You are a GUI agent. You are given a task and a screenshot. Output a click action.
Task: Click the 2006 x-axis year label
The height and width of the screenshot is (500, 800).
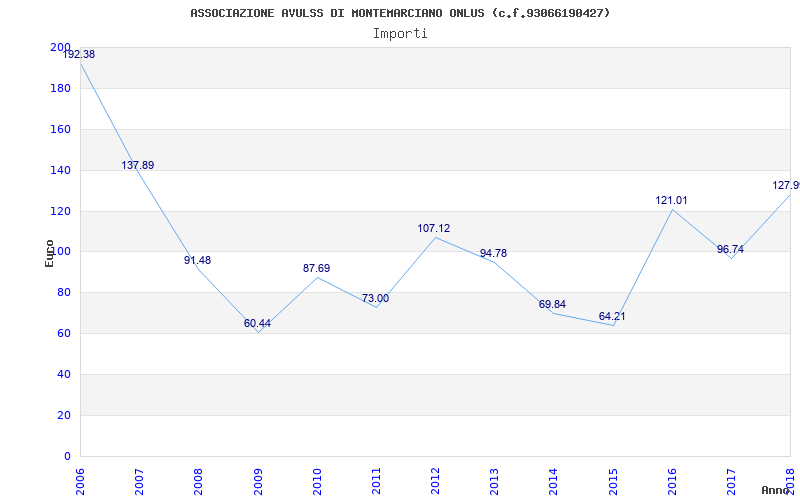(x=80, y=481)
